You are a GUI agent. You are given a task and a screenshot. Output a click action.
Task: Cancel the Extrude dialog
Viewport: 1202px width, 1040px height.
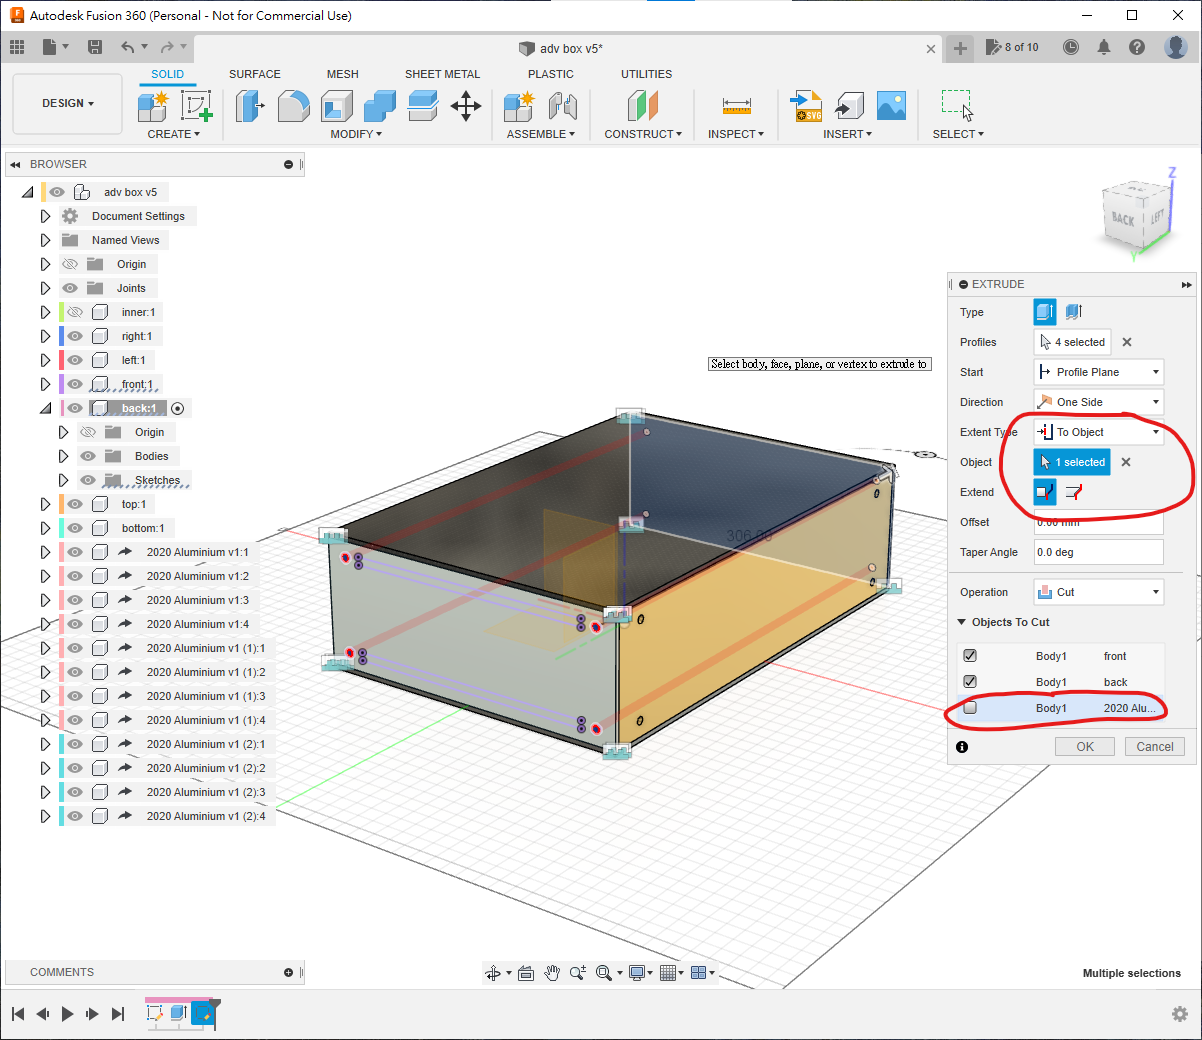1154,747
